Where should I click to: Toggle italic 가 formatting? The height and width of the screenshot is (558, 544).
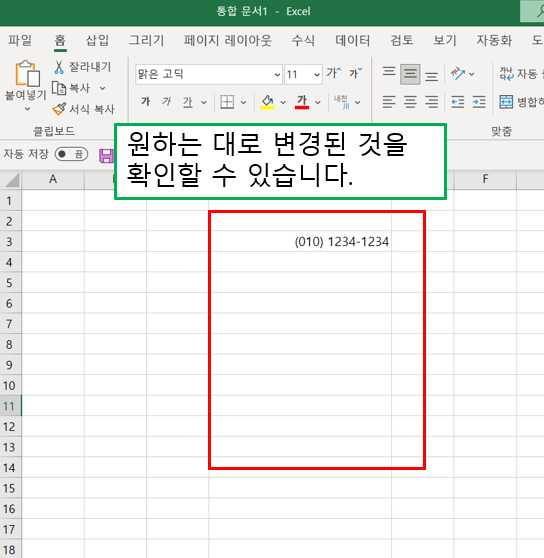(x=166, y=102)
